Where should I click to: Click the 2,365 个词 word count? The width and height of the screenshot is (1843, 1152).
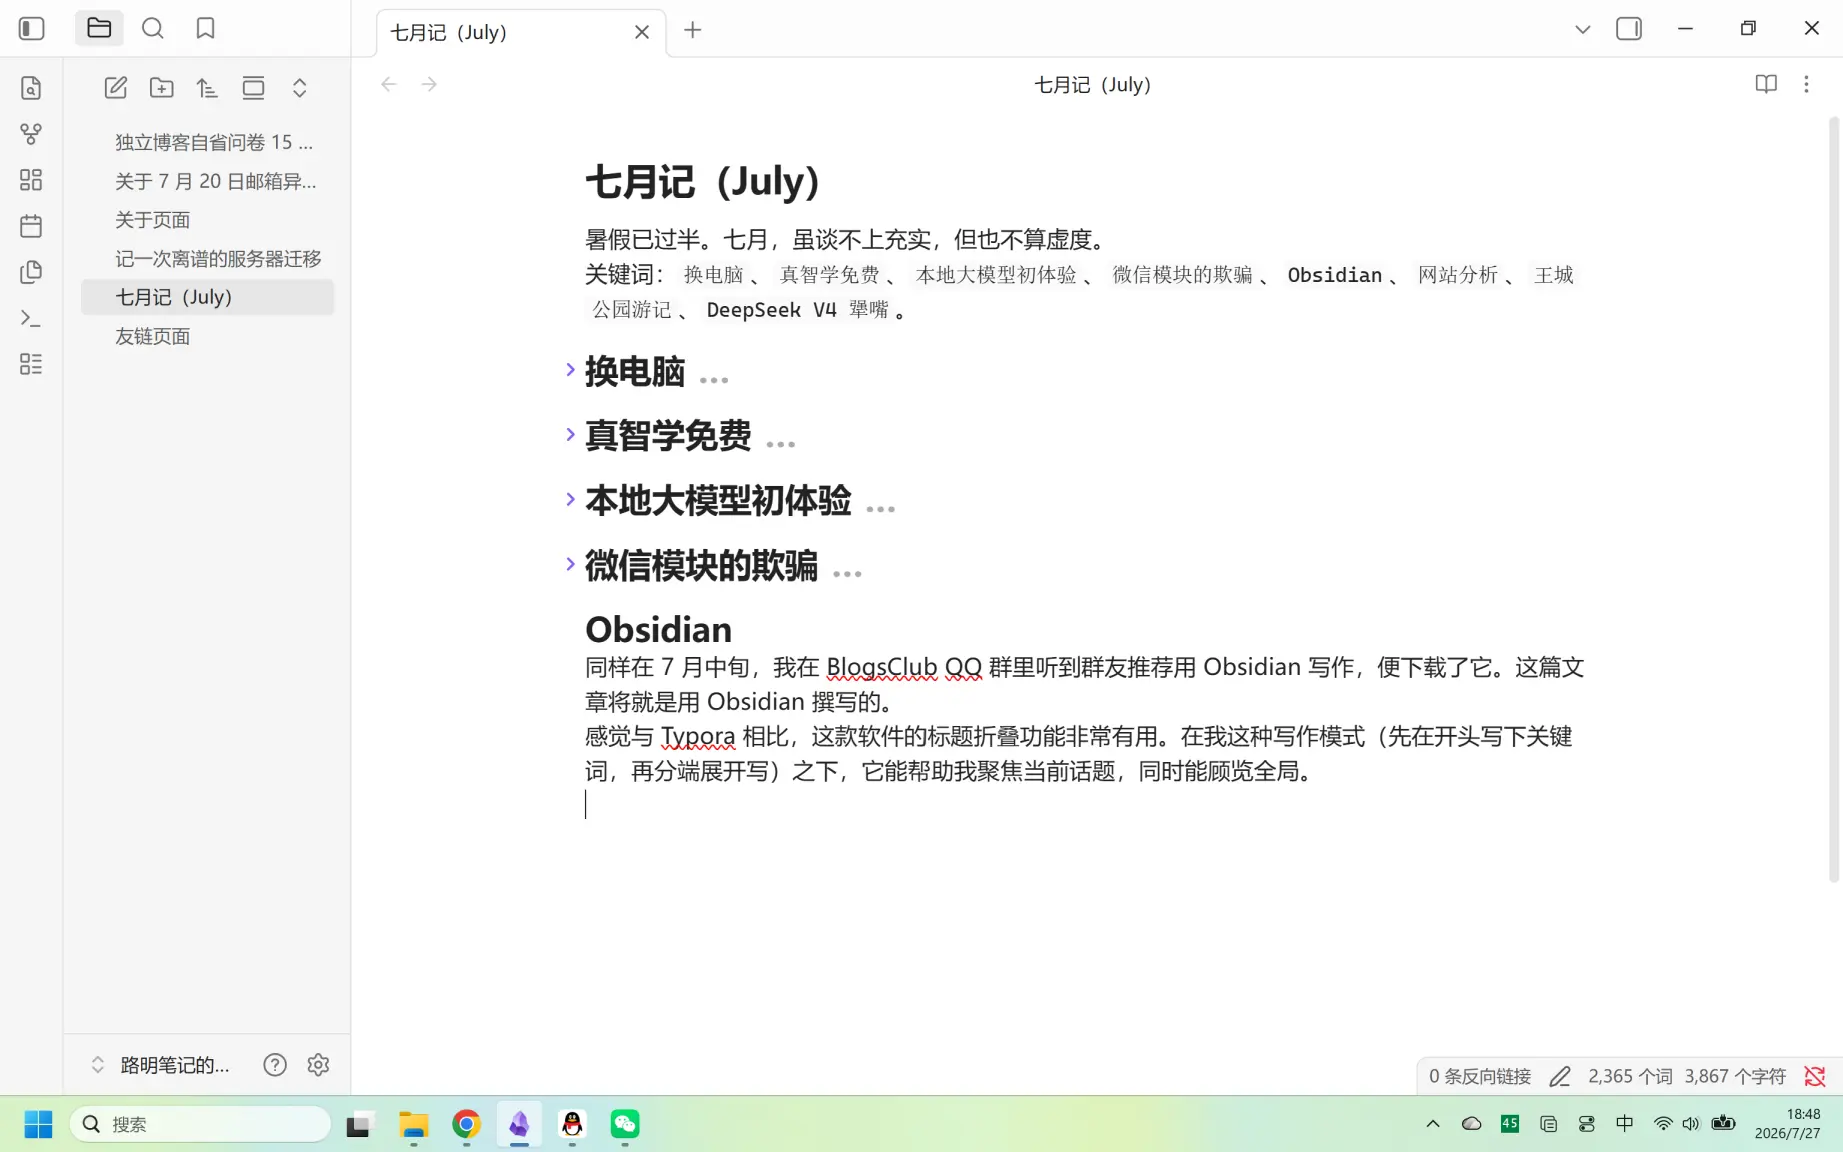(x=1630, y=1076)
